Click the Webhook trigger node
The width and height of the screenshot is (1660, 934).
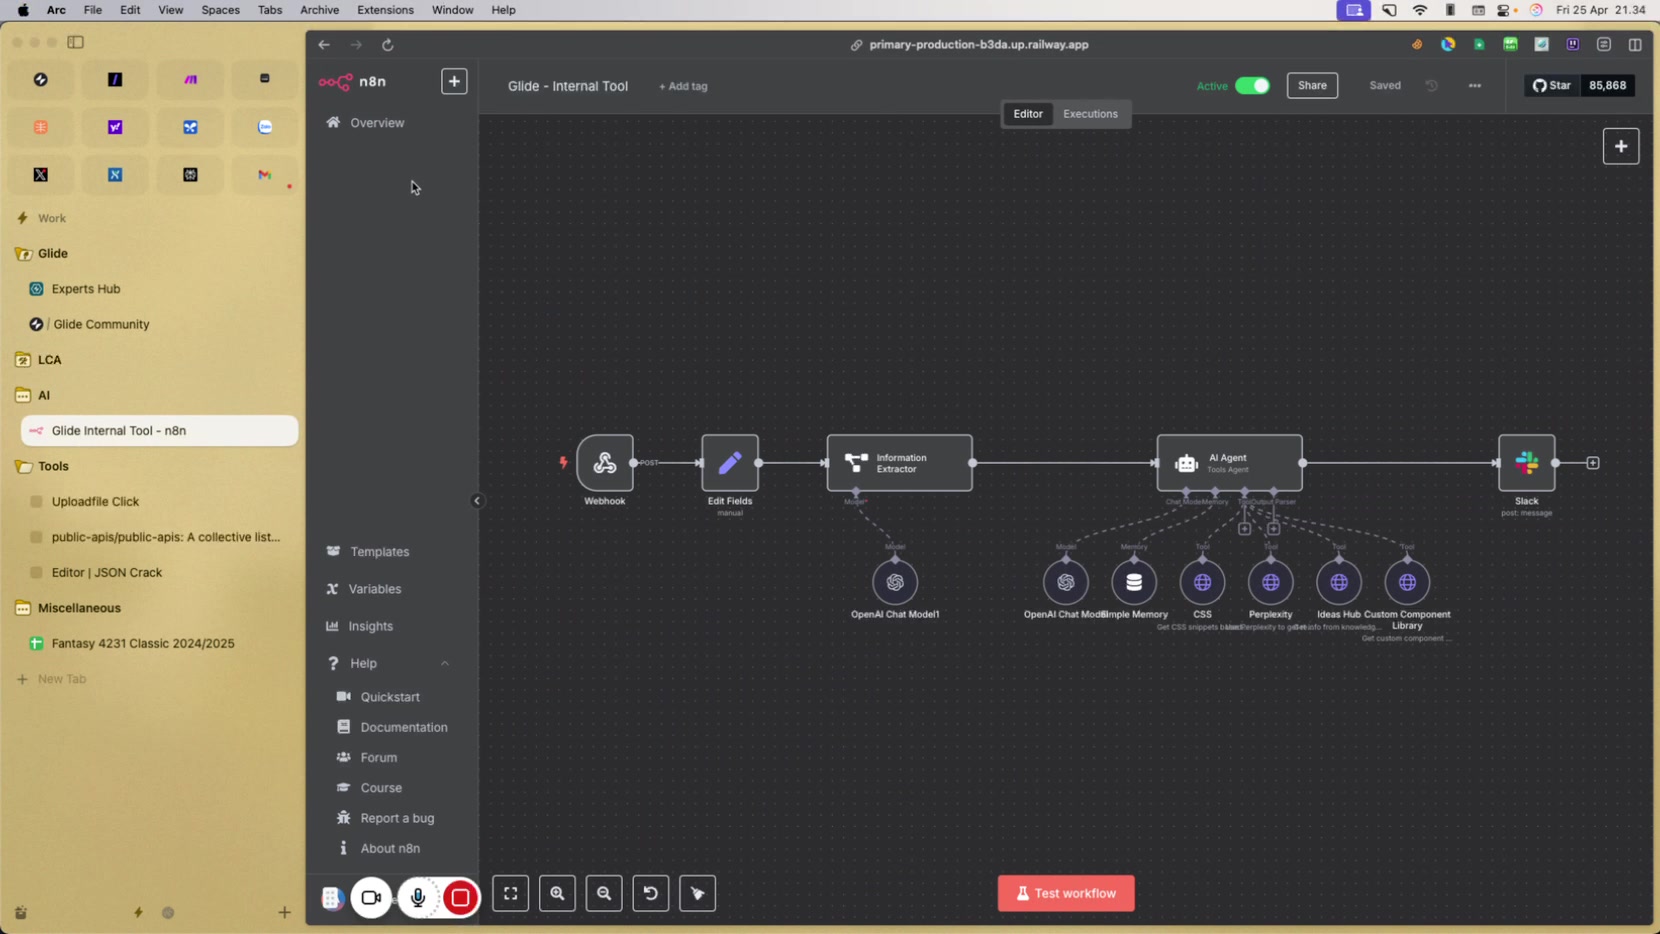point(605,462)
